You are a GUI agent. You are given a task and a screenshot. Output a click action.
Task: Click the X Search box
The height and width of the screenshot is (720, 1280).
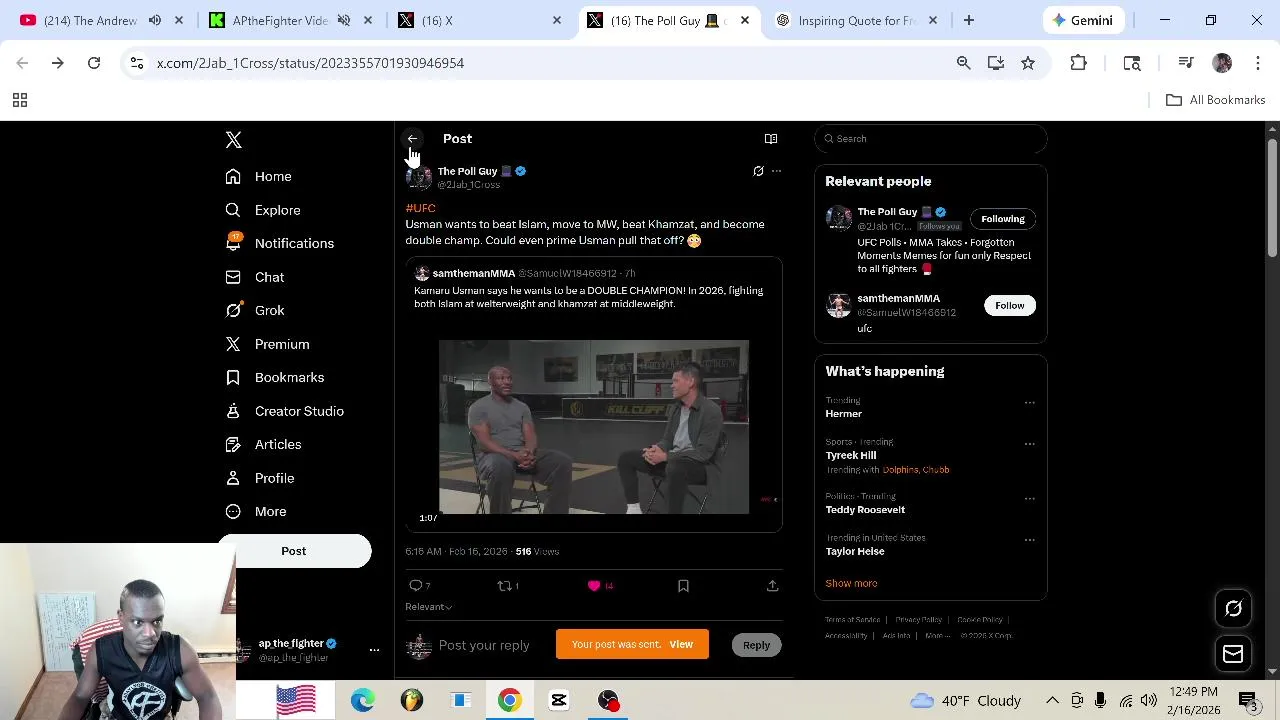(930, 139)
